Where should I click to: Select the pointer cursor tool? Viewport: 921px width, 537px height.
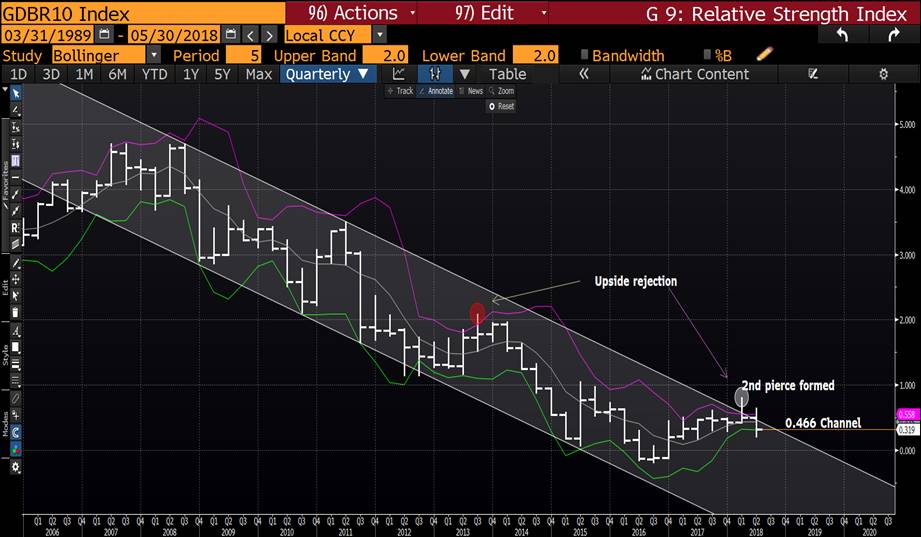click(x=16, y=93)
